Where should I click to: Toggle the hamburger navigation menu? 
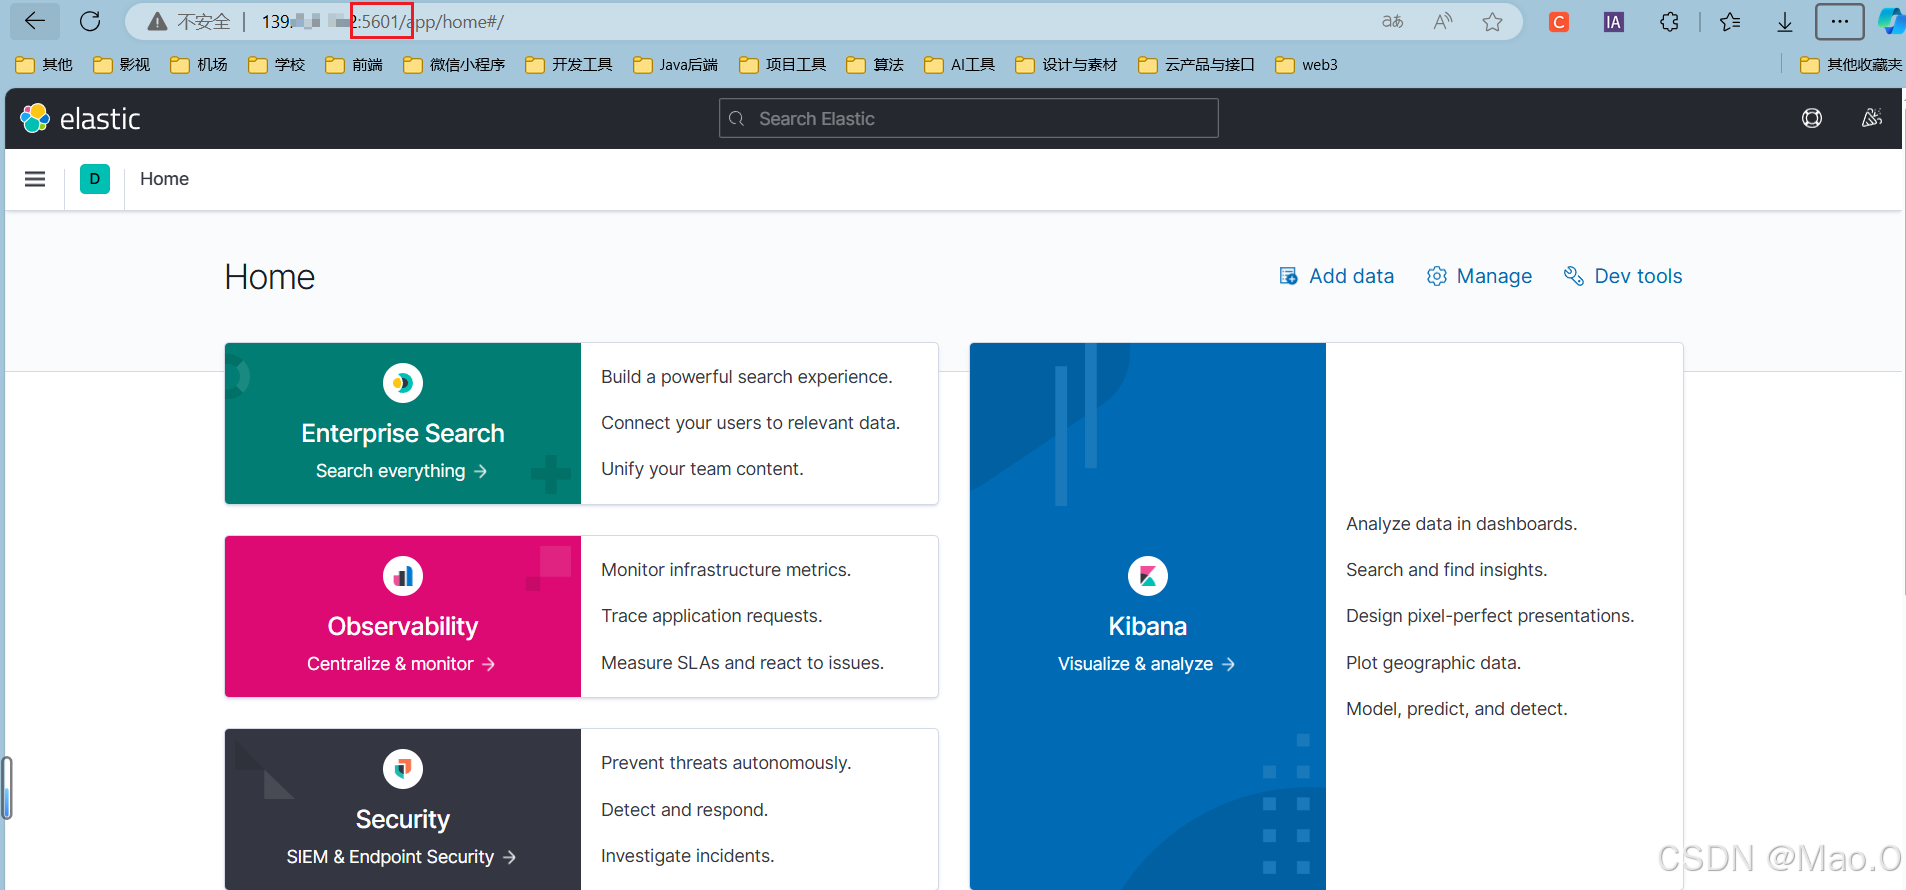pyautogui.click(x=35, y=179)
